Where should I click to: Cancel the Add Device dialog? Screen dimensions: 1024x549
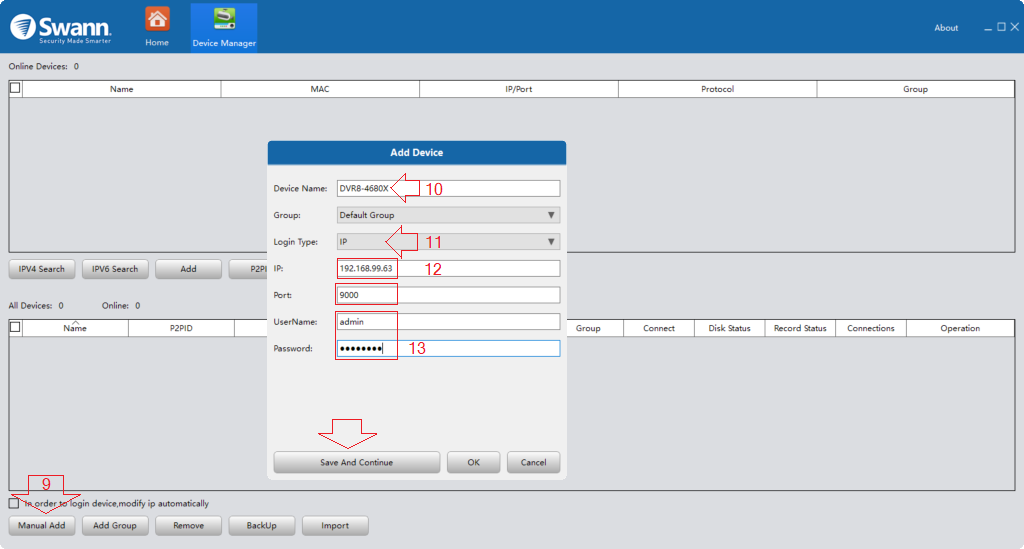tap(533, 462)
